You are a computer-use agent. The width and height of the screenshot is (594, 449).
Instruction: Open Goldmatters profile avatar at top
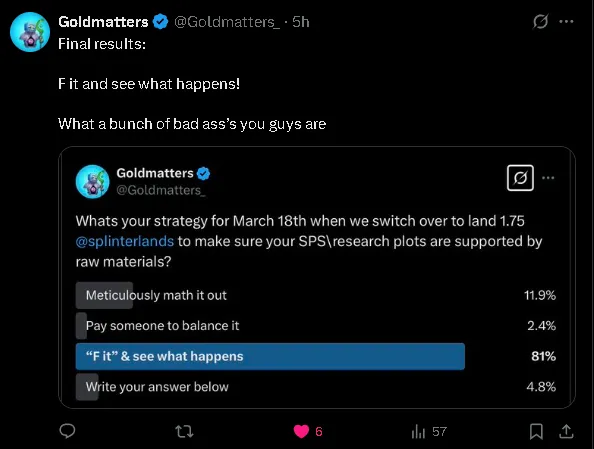30,32
